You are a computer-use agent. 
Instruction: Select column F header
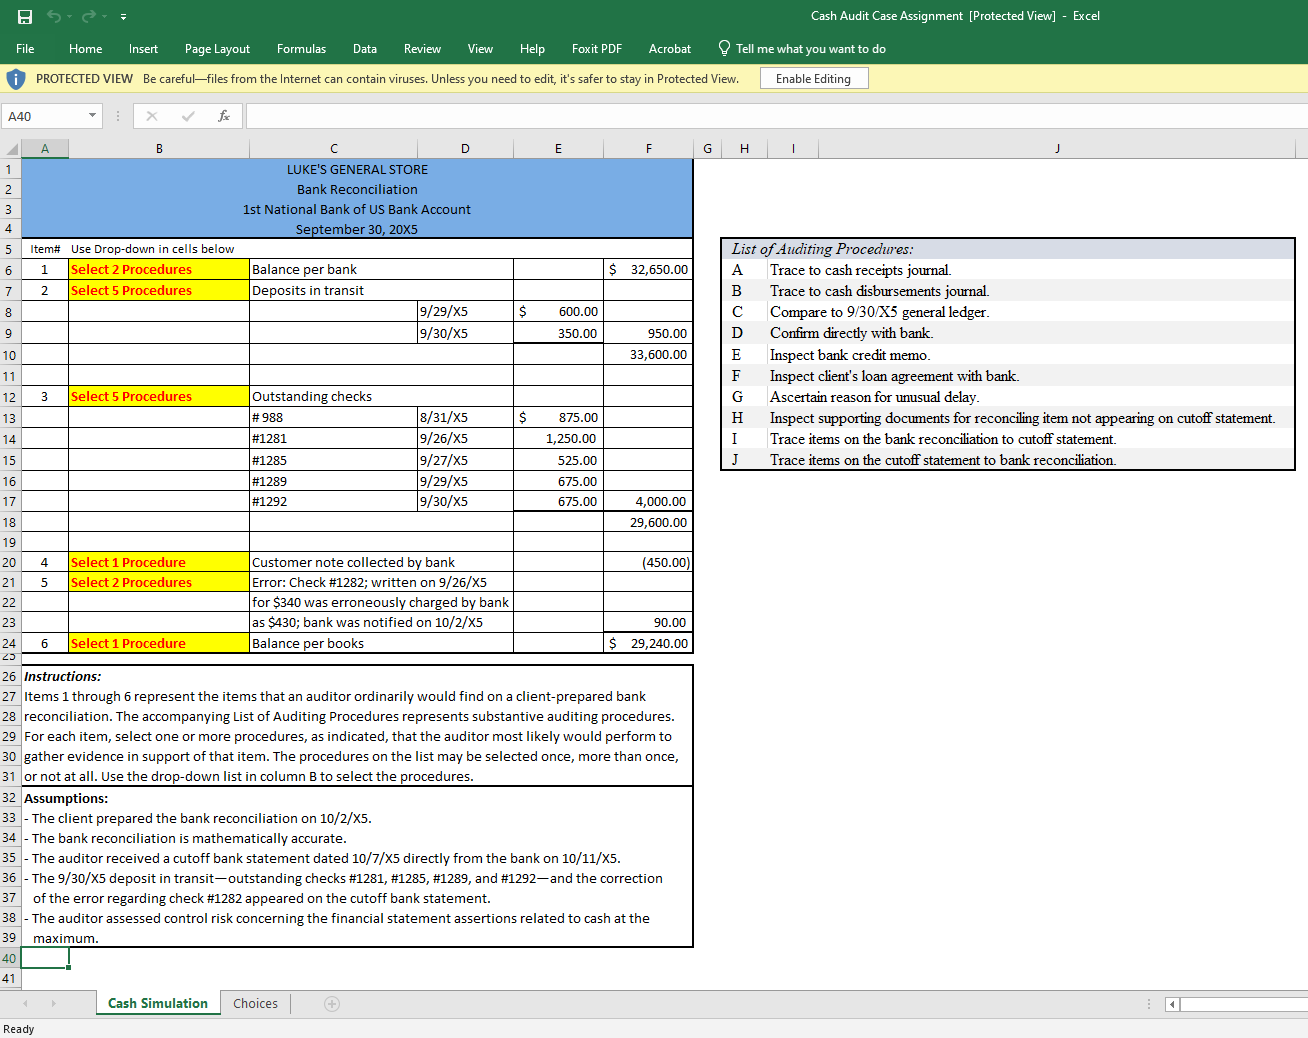click(x=648, y=149)
